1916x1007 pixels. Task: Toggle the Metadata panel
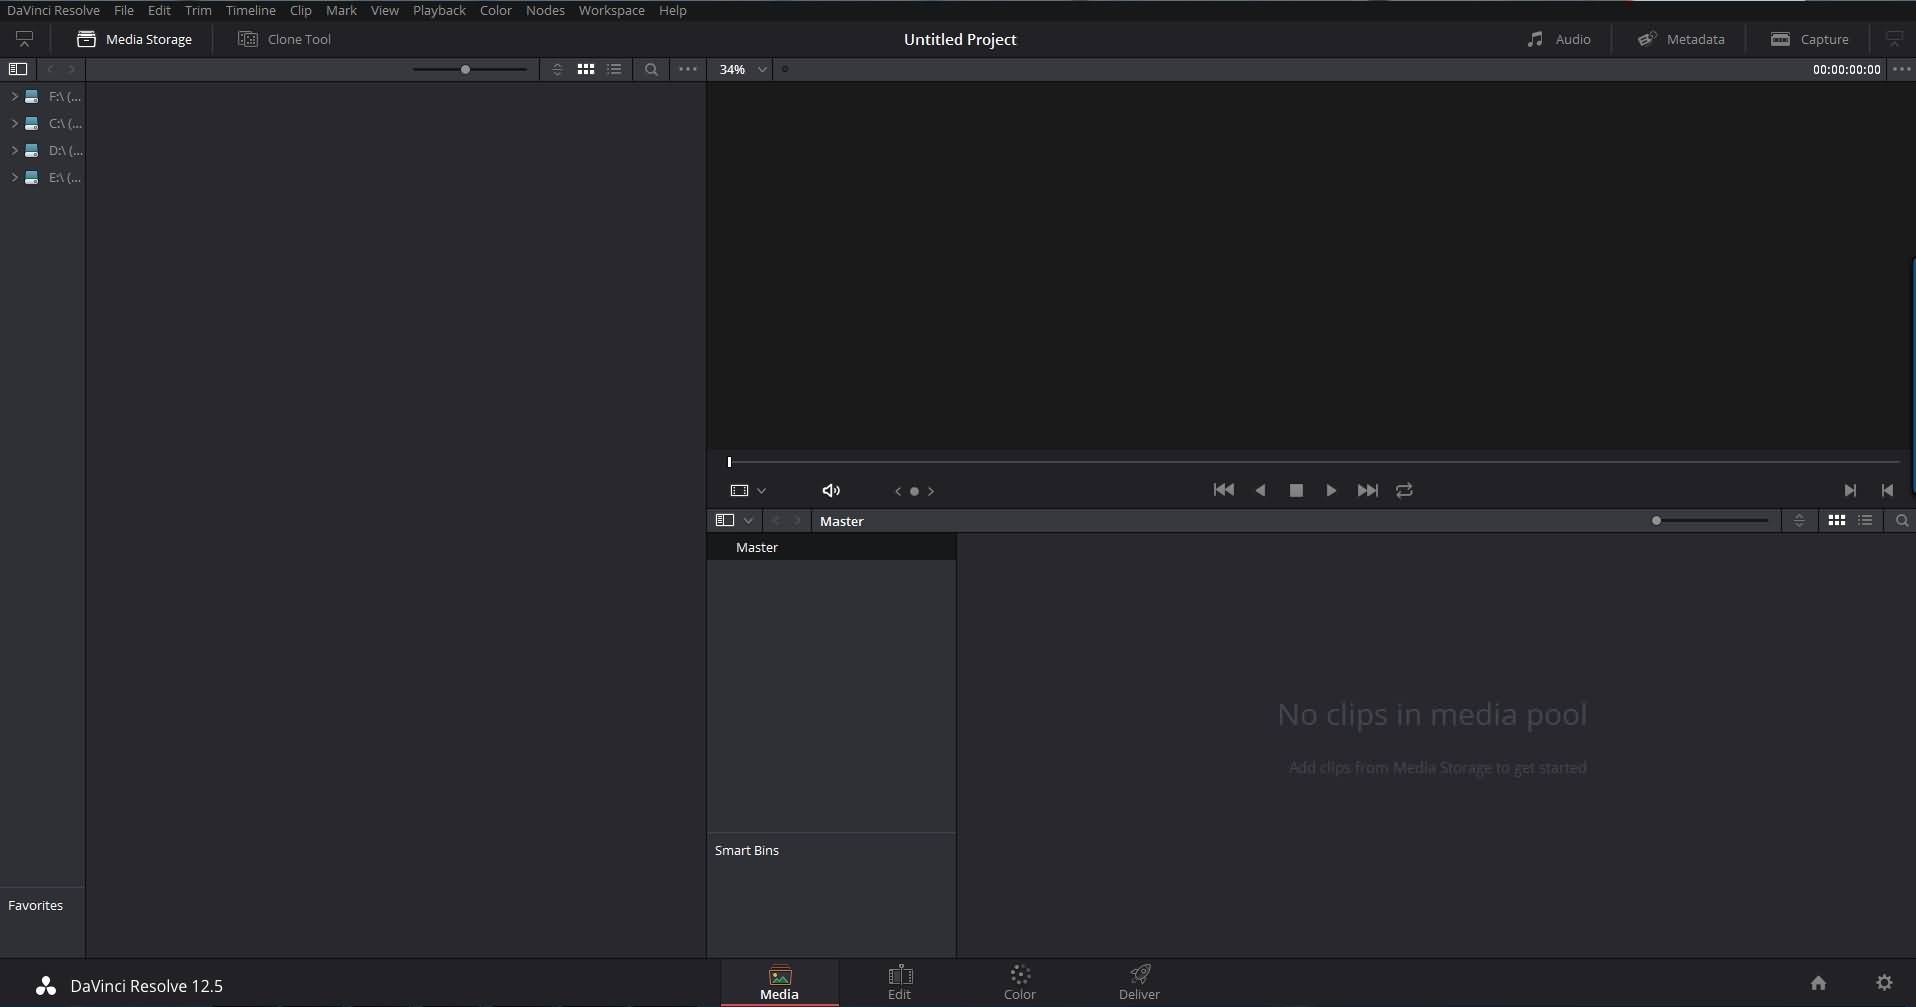point(1681,39)
